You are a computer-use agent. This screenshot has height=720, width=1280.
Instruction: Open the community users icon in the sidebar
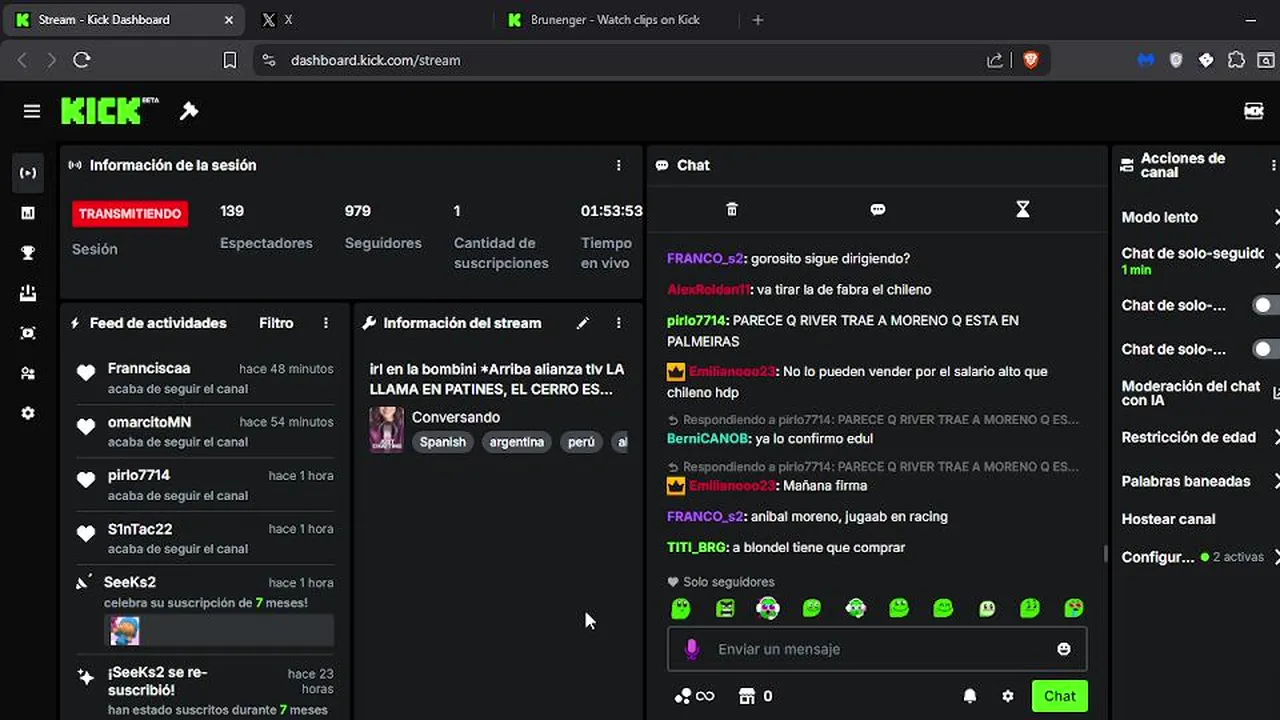tap(28, 373)
